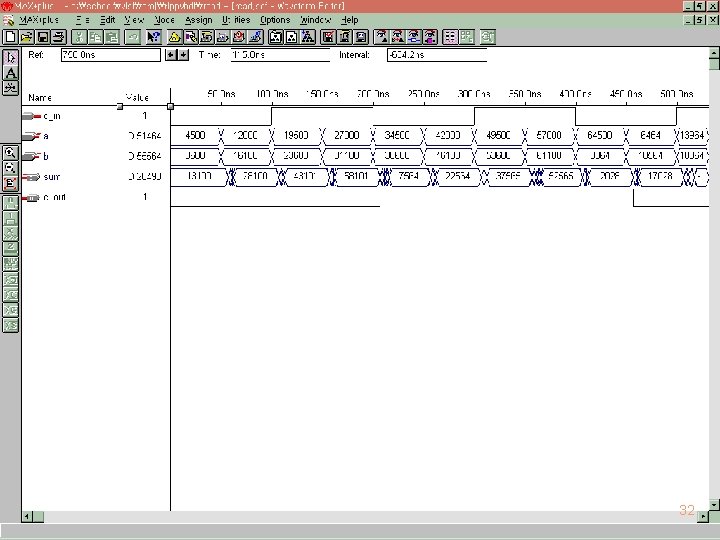Screen dimensions: 720x540
Task: Click the Undo toolbar icon
Action: tap(132, 37)
